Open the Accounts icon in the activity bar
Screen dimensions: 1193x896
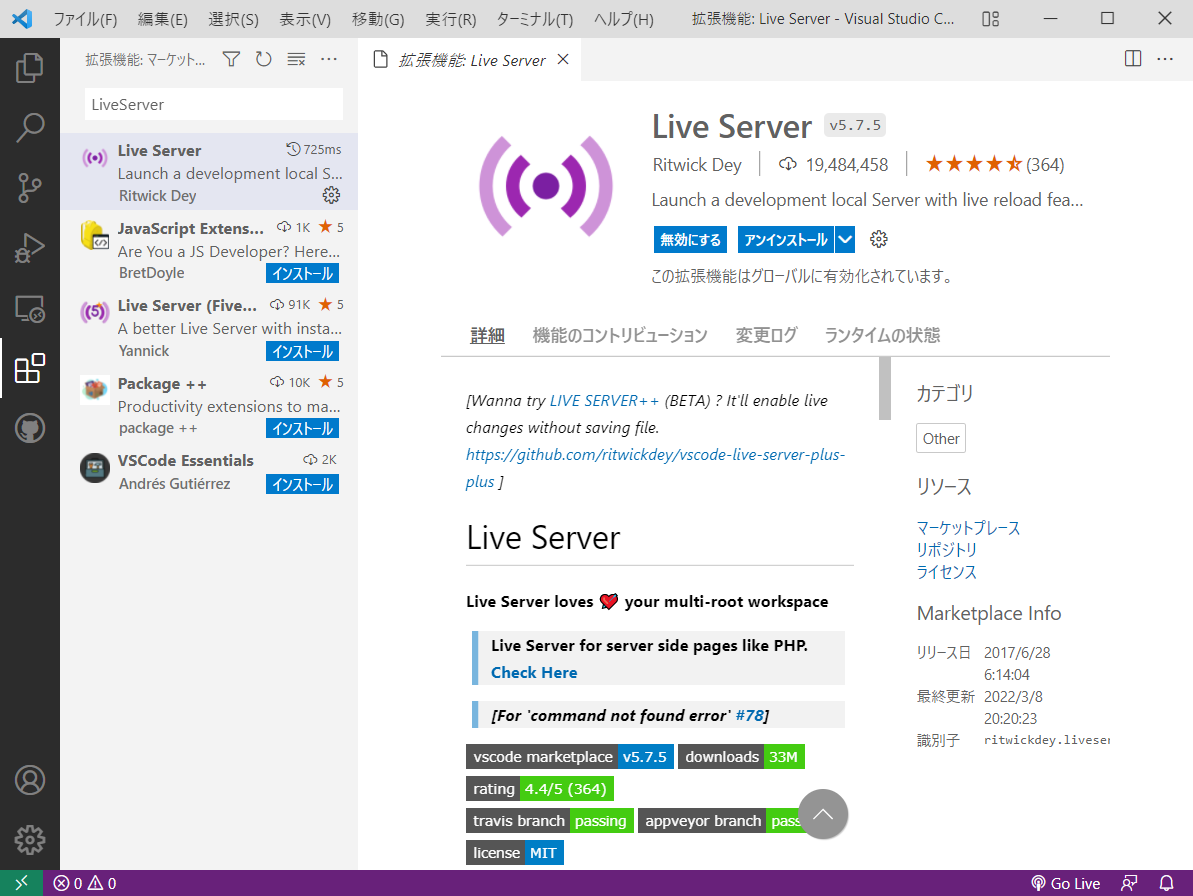click(30, 780)
